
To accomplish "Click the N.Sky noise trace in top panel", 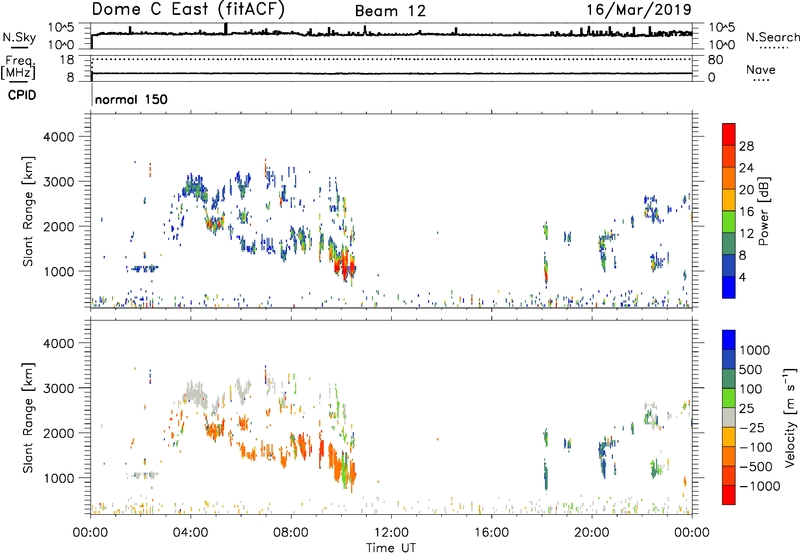I will [x=391, y=34].
